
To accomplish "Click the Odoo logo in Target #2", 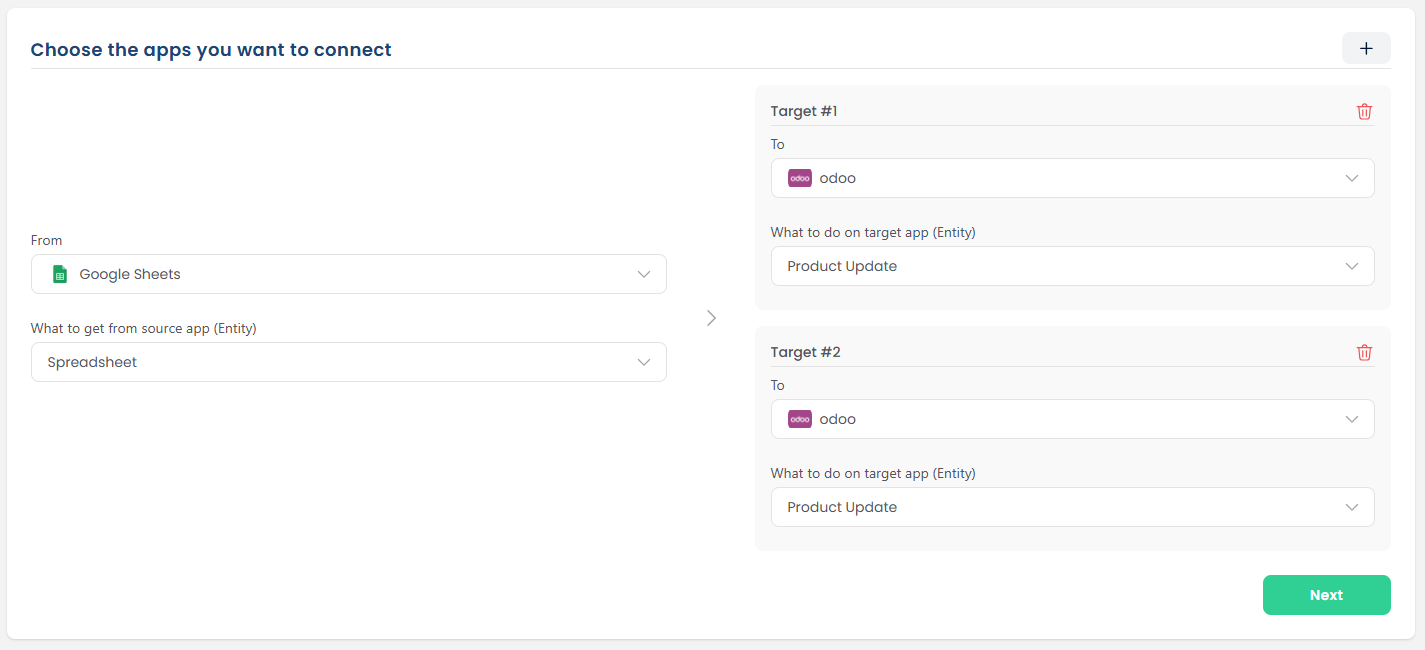I will click(799, 419).
